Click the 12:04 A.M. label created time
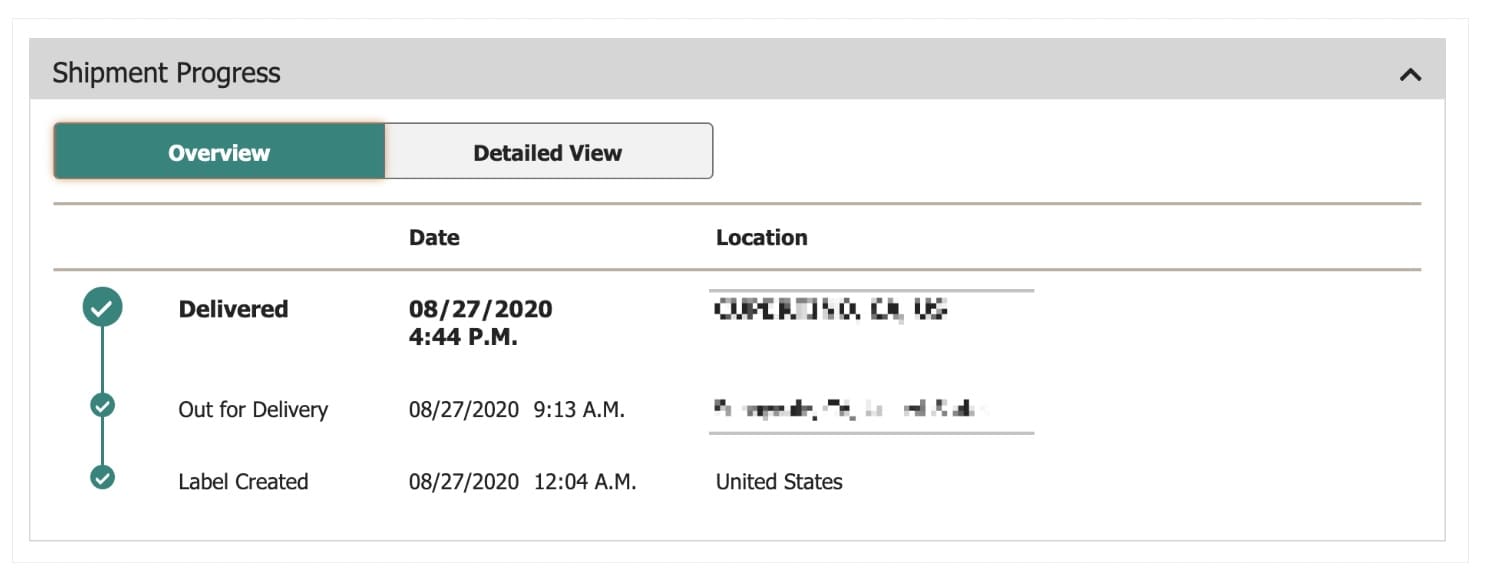The width and height of the screenshot is (1488, 582). 584,482
